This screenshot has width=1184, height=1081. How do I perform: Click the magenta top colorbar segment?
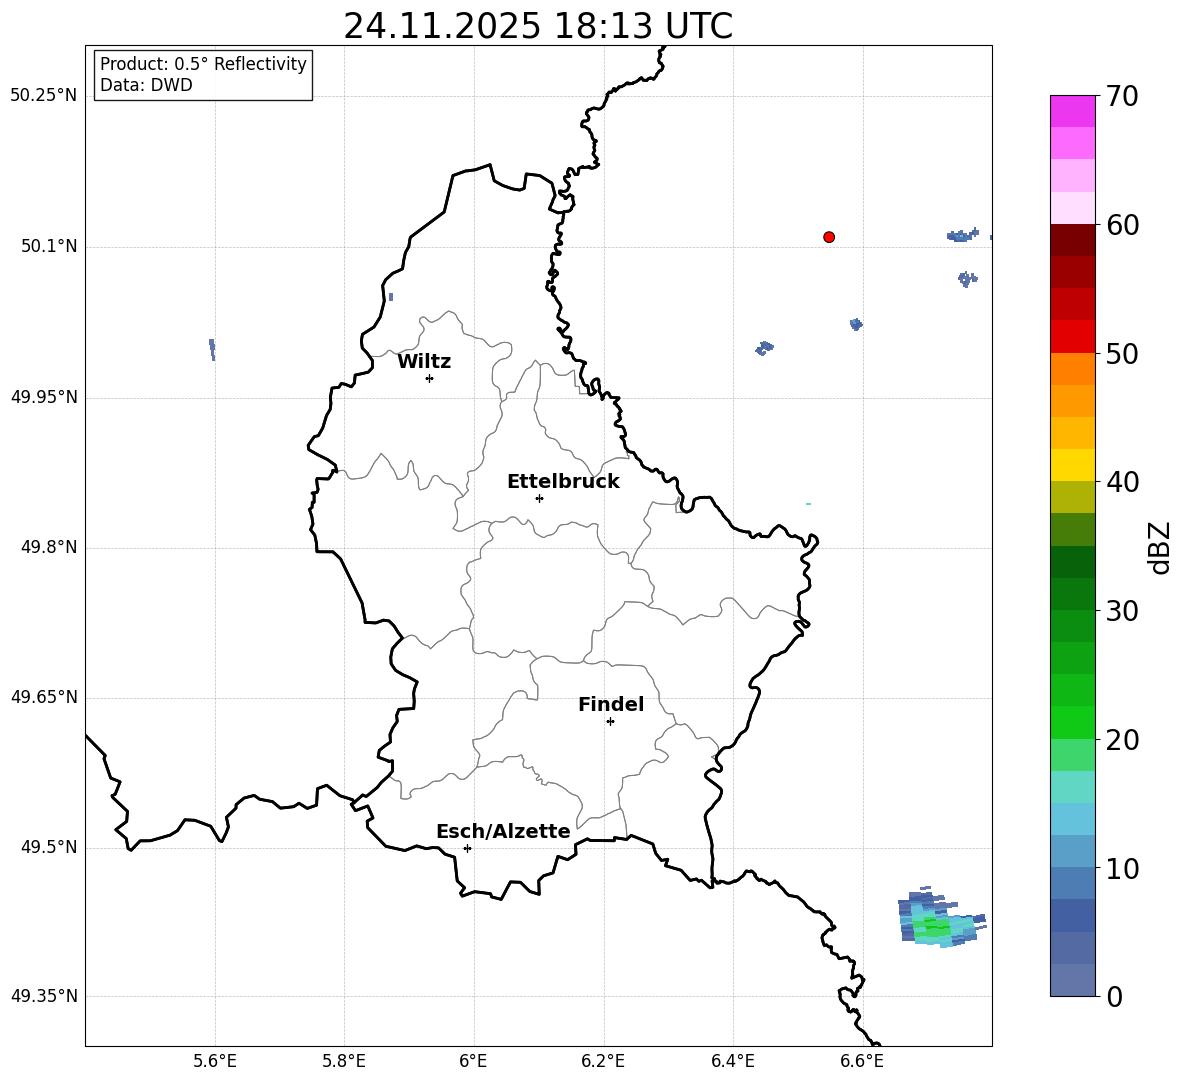(x=1072, y=112)
